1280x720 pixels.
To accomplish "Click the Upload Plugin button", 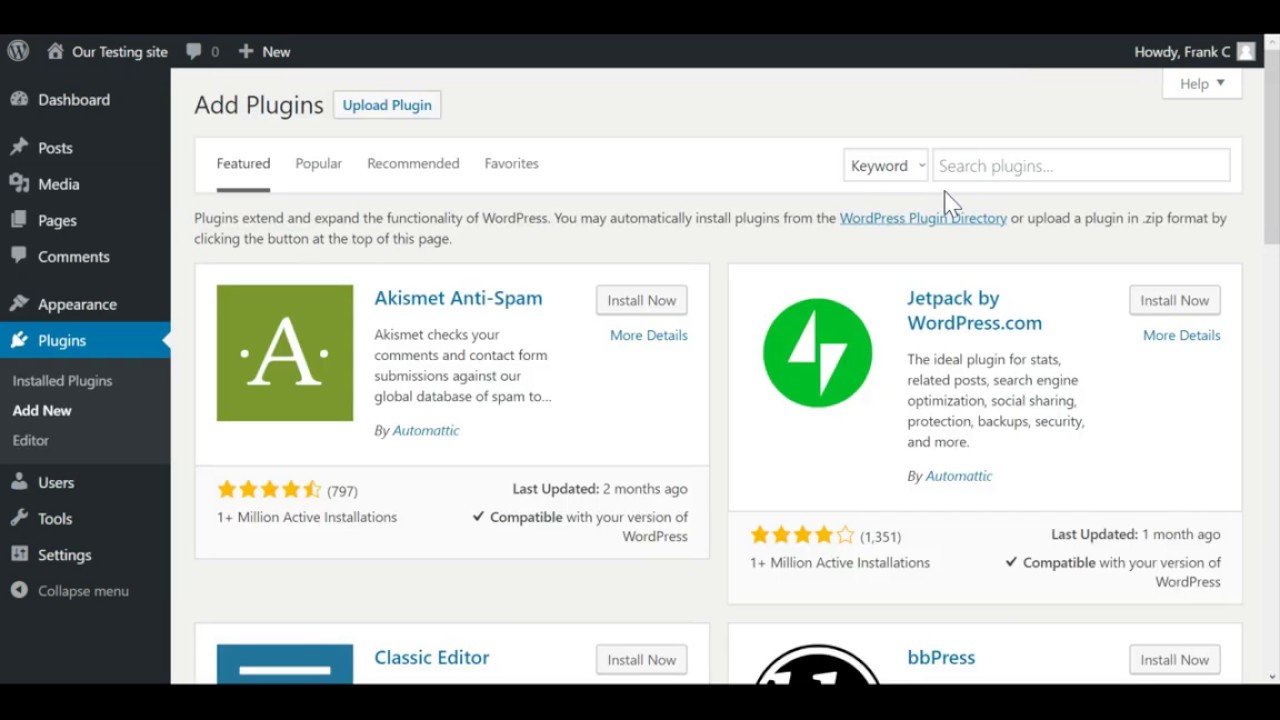I will [387, 105].
